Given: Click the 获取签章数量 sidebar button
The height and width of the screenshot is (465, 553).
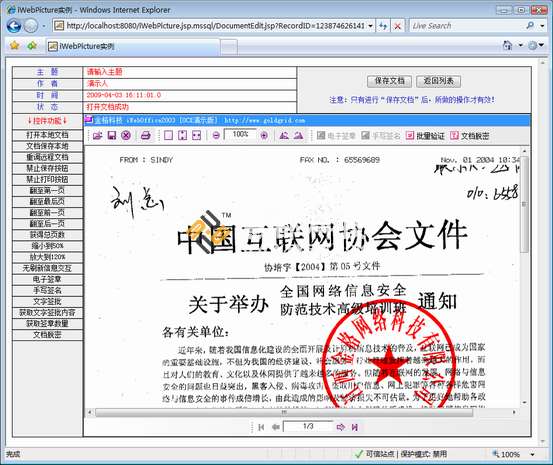Looking at the screenshot, I should (x=47, y=324).
